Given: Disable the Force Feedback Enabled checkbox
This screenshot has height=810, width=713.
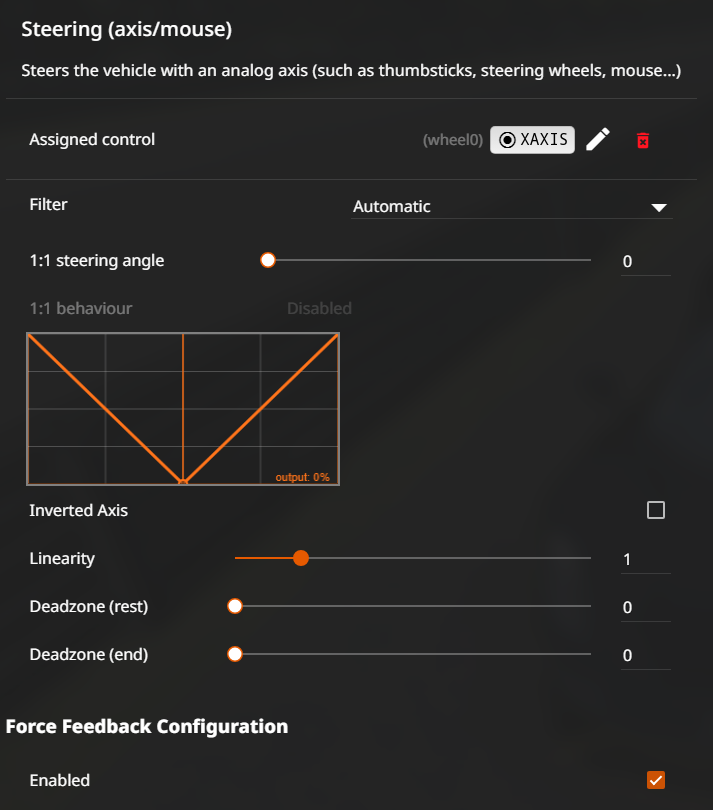Looking at the screenshot, I should pos(656,780).
